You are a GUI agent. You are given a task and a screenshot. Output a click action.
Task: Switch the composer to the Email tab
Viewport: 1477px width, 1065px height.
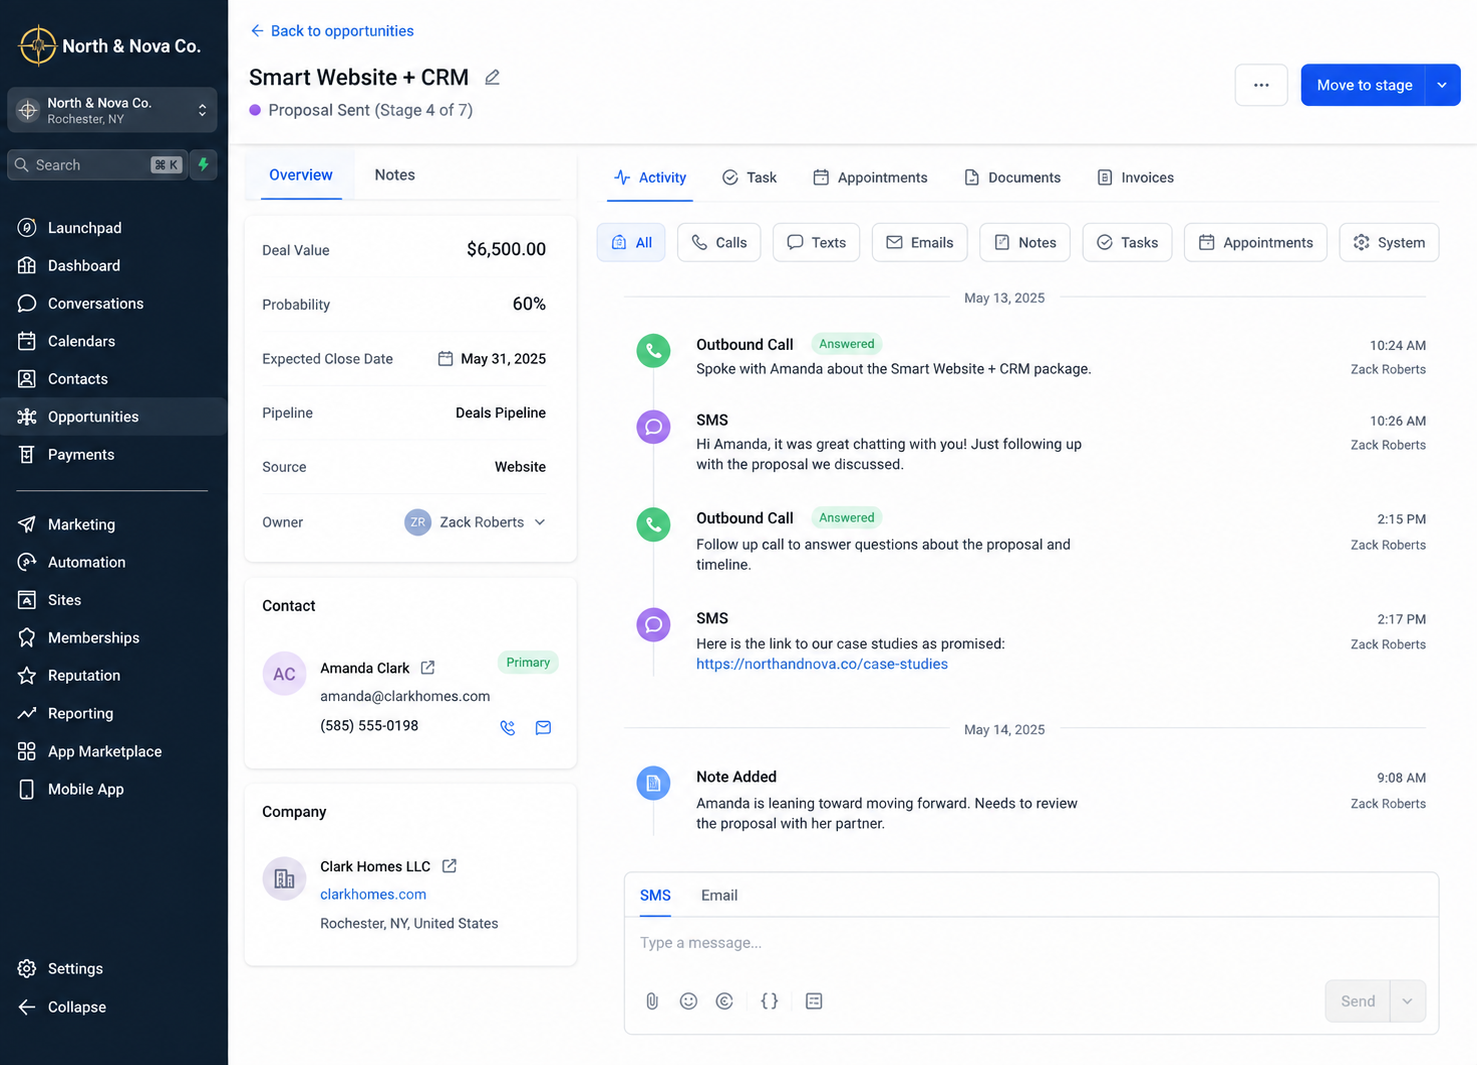tap(719, 895)
